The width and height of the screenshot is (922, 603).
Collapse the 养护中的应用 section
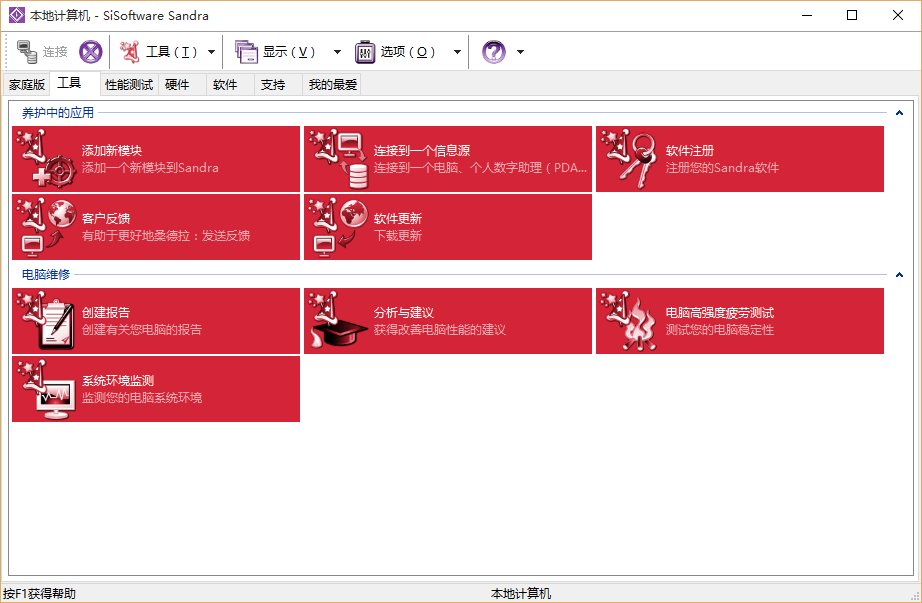click(899, 113)
